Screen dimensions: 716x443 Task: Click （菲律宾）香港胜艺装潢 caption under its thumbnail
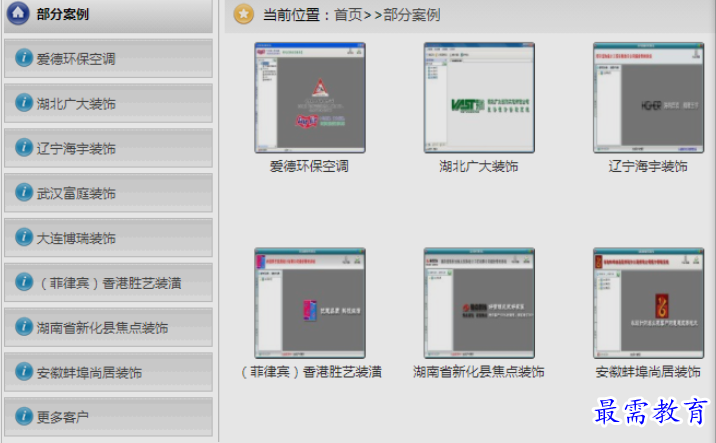tap(311, 372)
